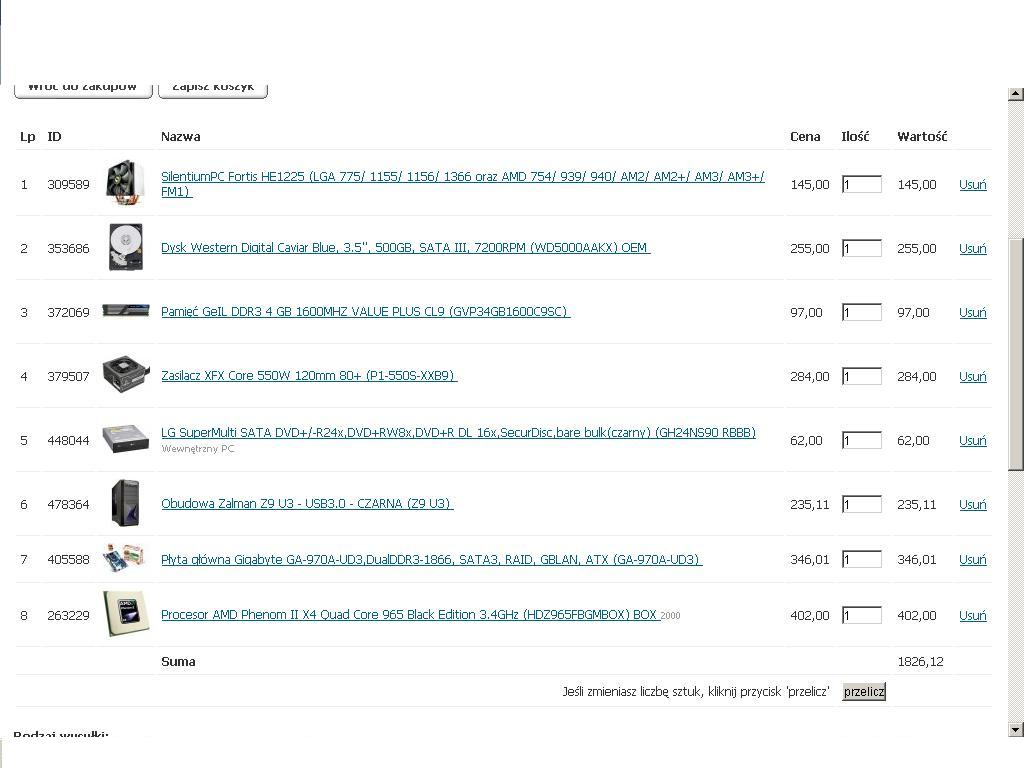Click the Suma label
Image resolution: width=1024 pixels, height=768 pixels.
click(x=178, y=662)
